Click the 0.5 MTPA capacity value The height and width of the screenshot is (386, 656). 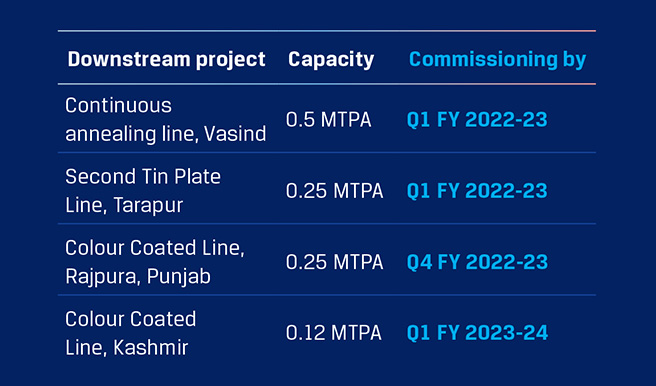point(328,120)
